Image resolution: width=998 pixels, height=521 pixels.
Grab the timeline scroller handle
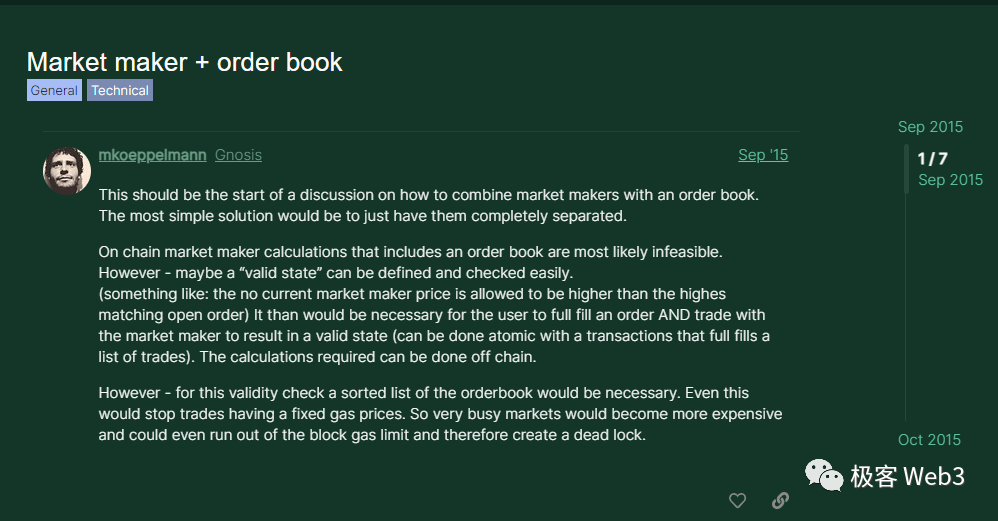[x=907, y=169]
